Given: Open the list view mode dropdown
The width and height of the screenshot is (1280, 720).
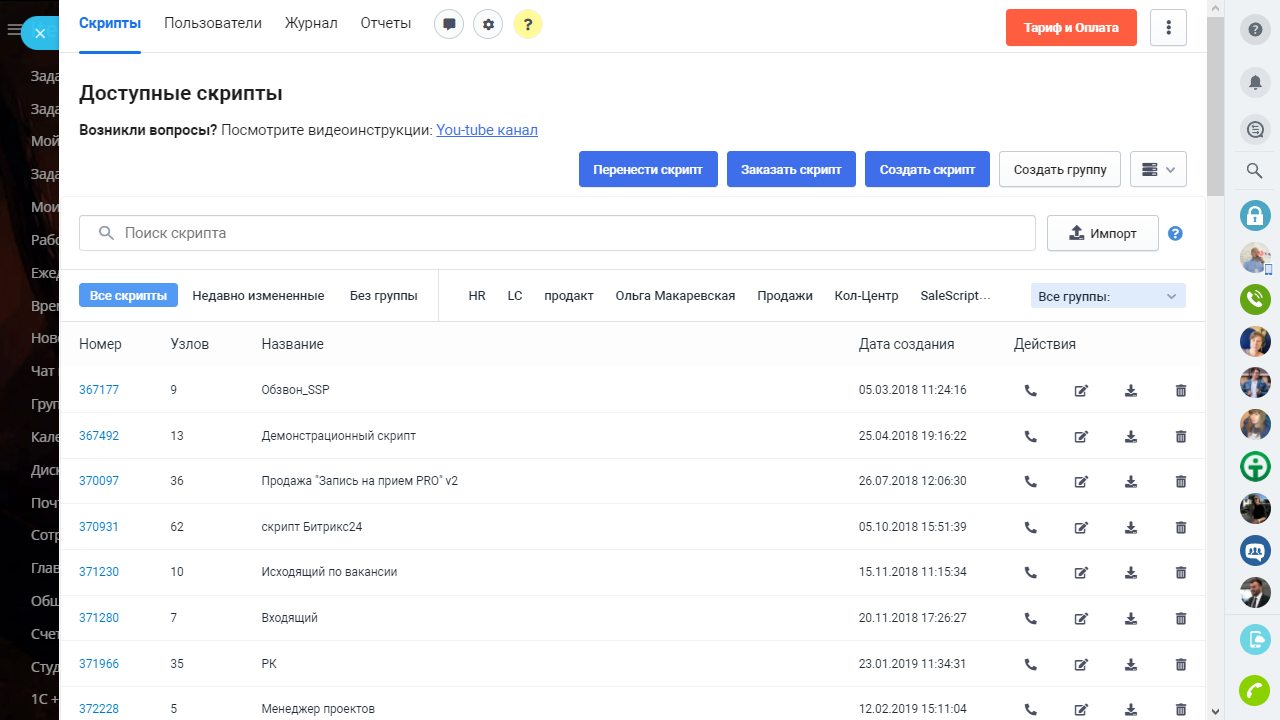Looking at the screenshot, I should (x=1158, y=169).
